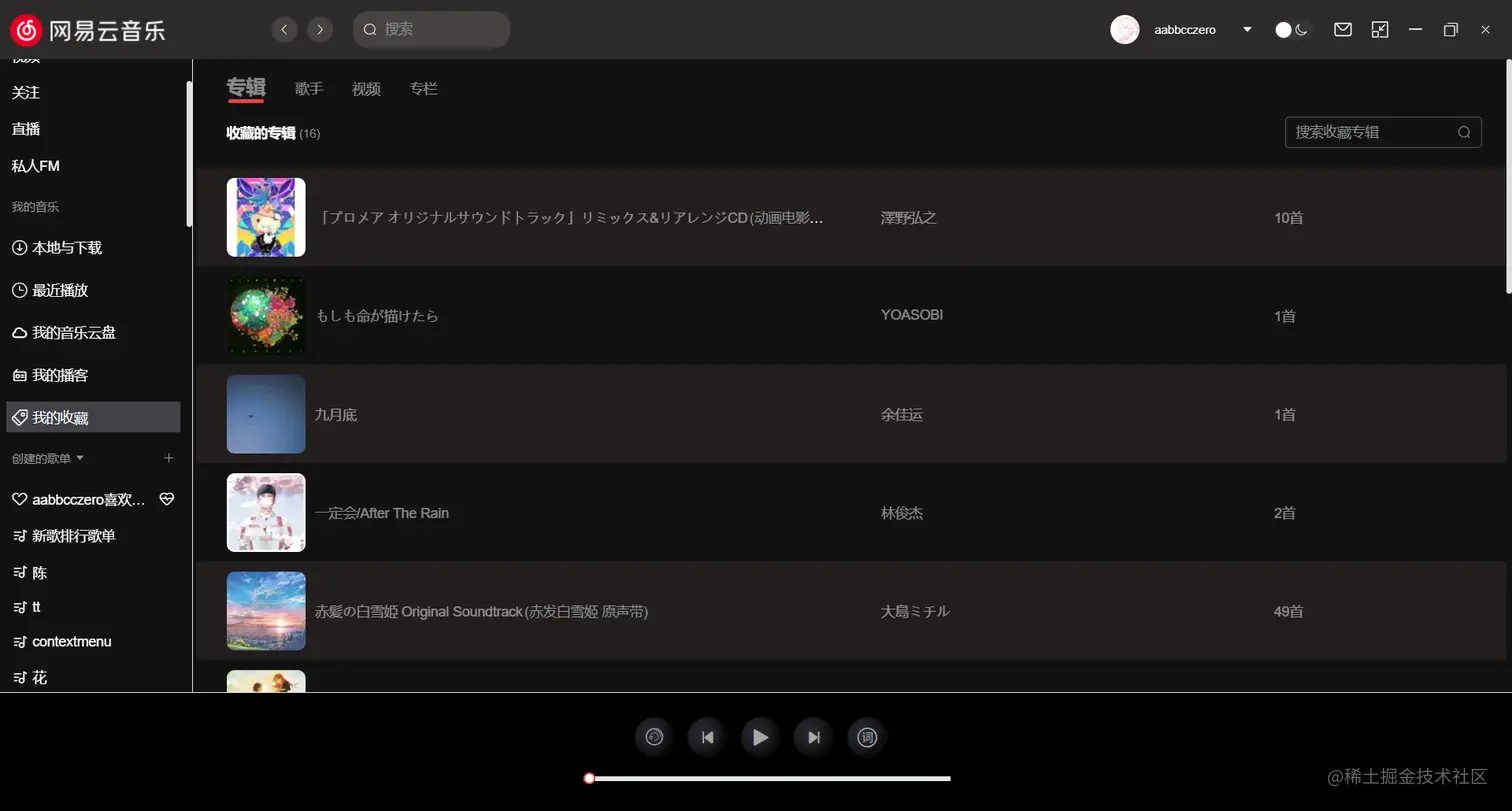Switch to the 视频 tab

[x=366, y=89]
